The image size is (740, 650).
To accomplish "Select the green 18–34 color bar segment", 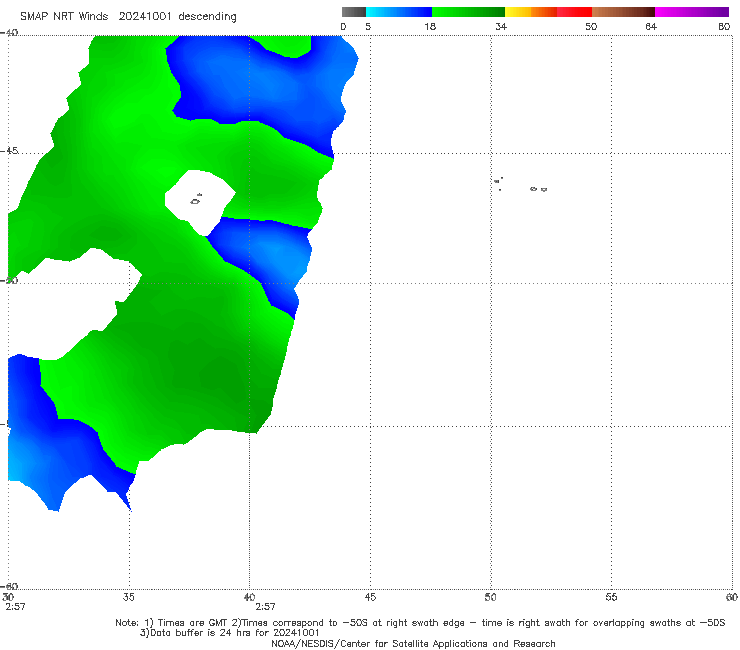I will (x=468, y=12).
